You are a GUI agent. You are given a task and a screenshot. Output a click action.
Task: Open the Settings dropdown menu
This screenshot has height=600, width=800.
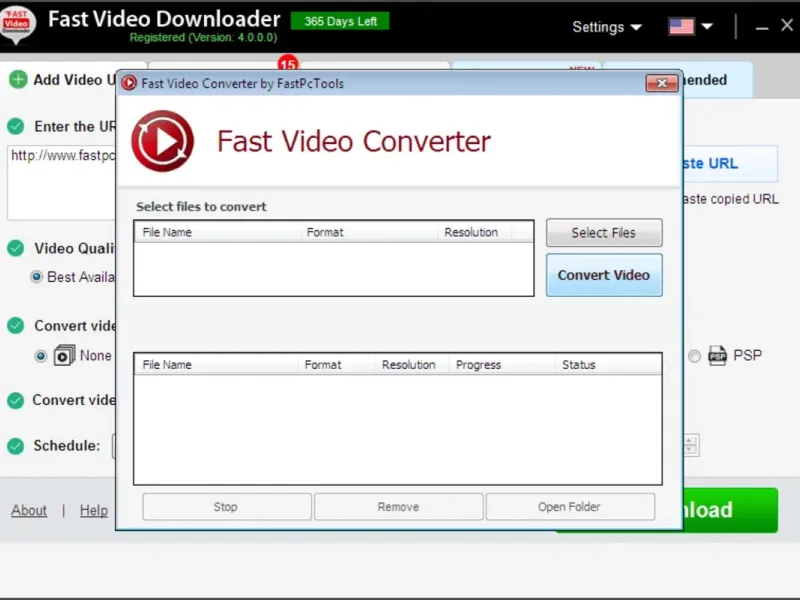607,27
